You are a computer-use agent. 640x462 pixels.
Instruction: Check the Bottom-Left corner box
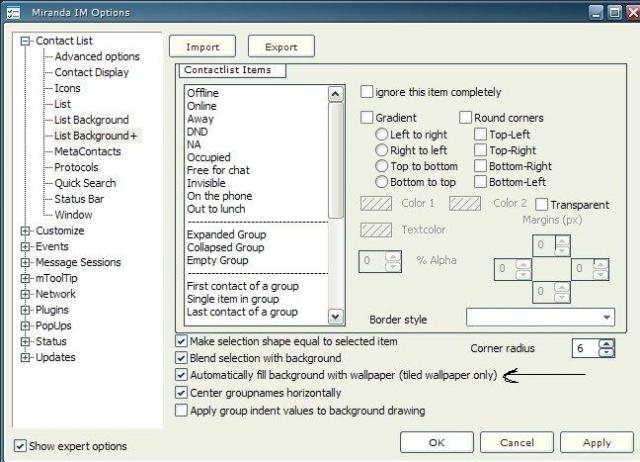[480, 182]
